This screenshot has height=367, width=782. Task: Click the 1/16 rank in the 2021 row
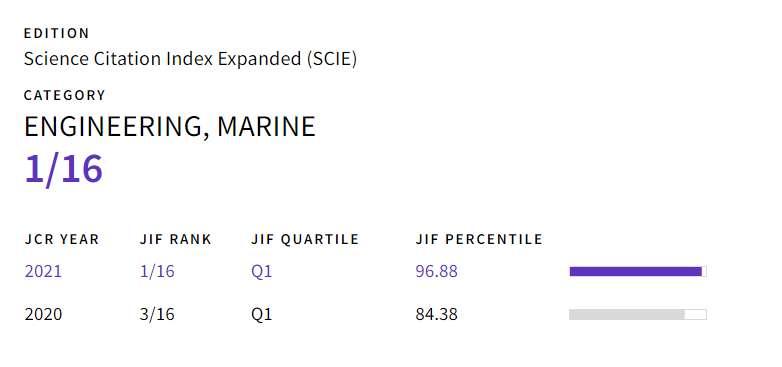click(x=157, y=271)
